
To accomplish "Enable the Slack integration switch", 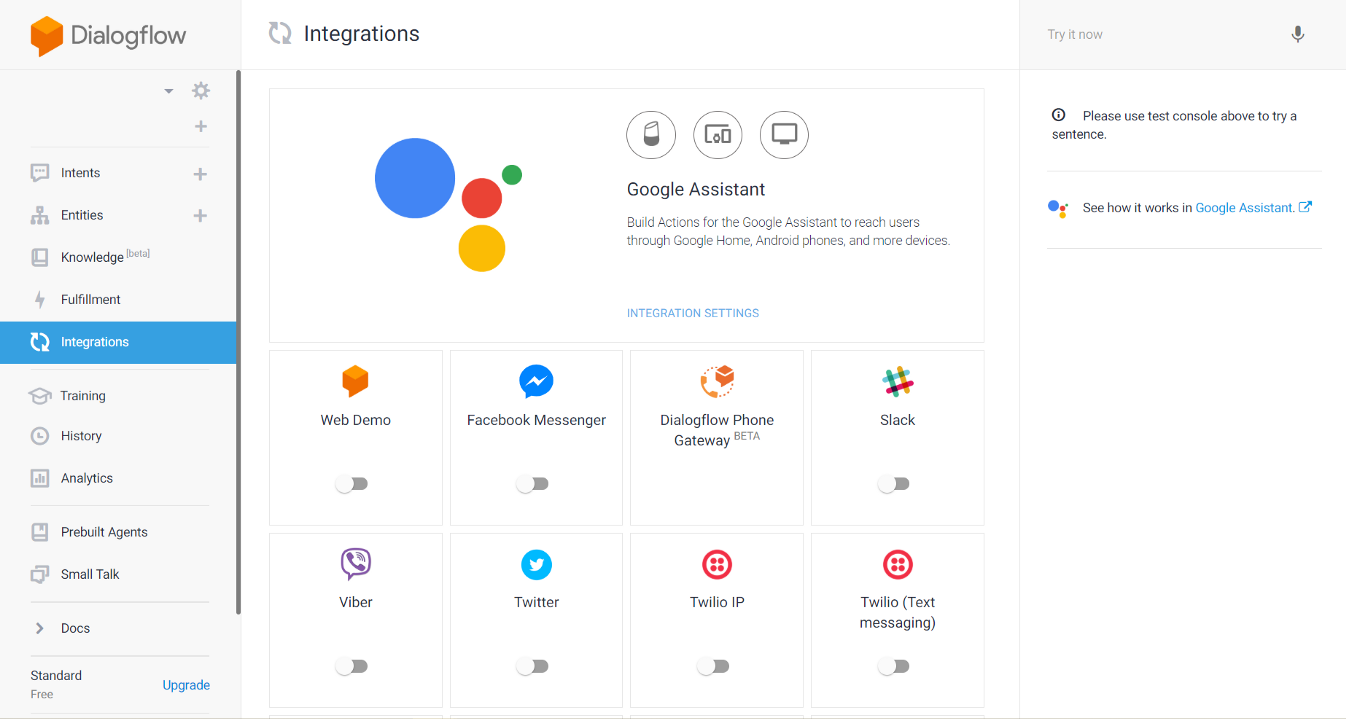I will coord(893,484).
